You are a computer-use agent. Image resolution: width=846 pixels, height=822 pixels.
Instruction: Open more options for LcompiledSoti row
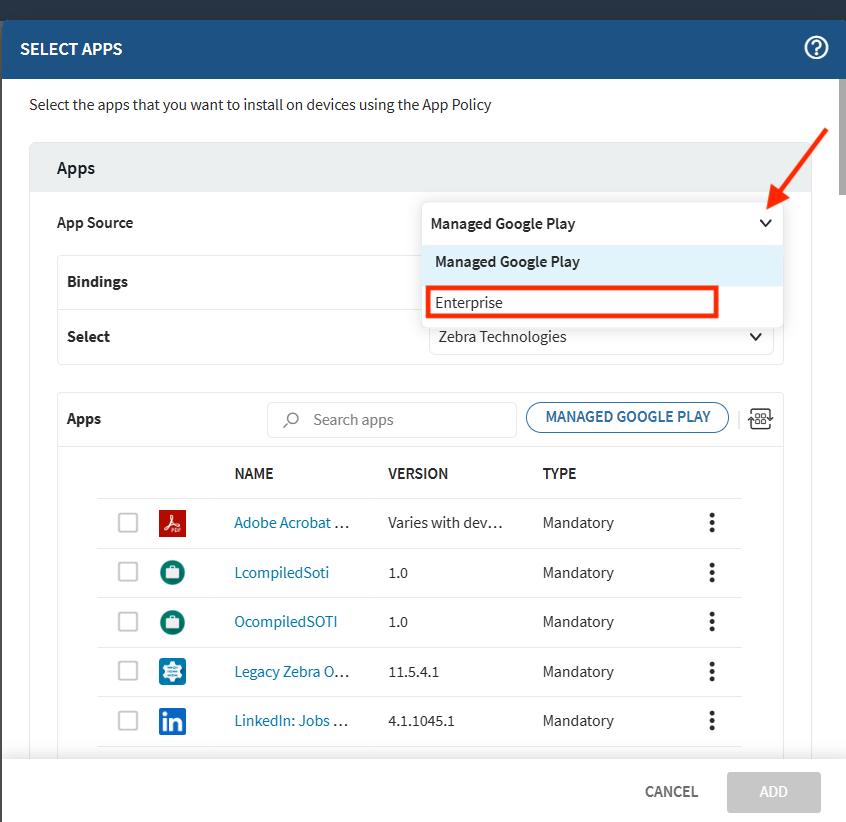click(712, 572)
